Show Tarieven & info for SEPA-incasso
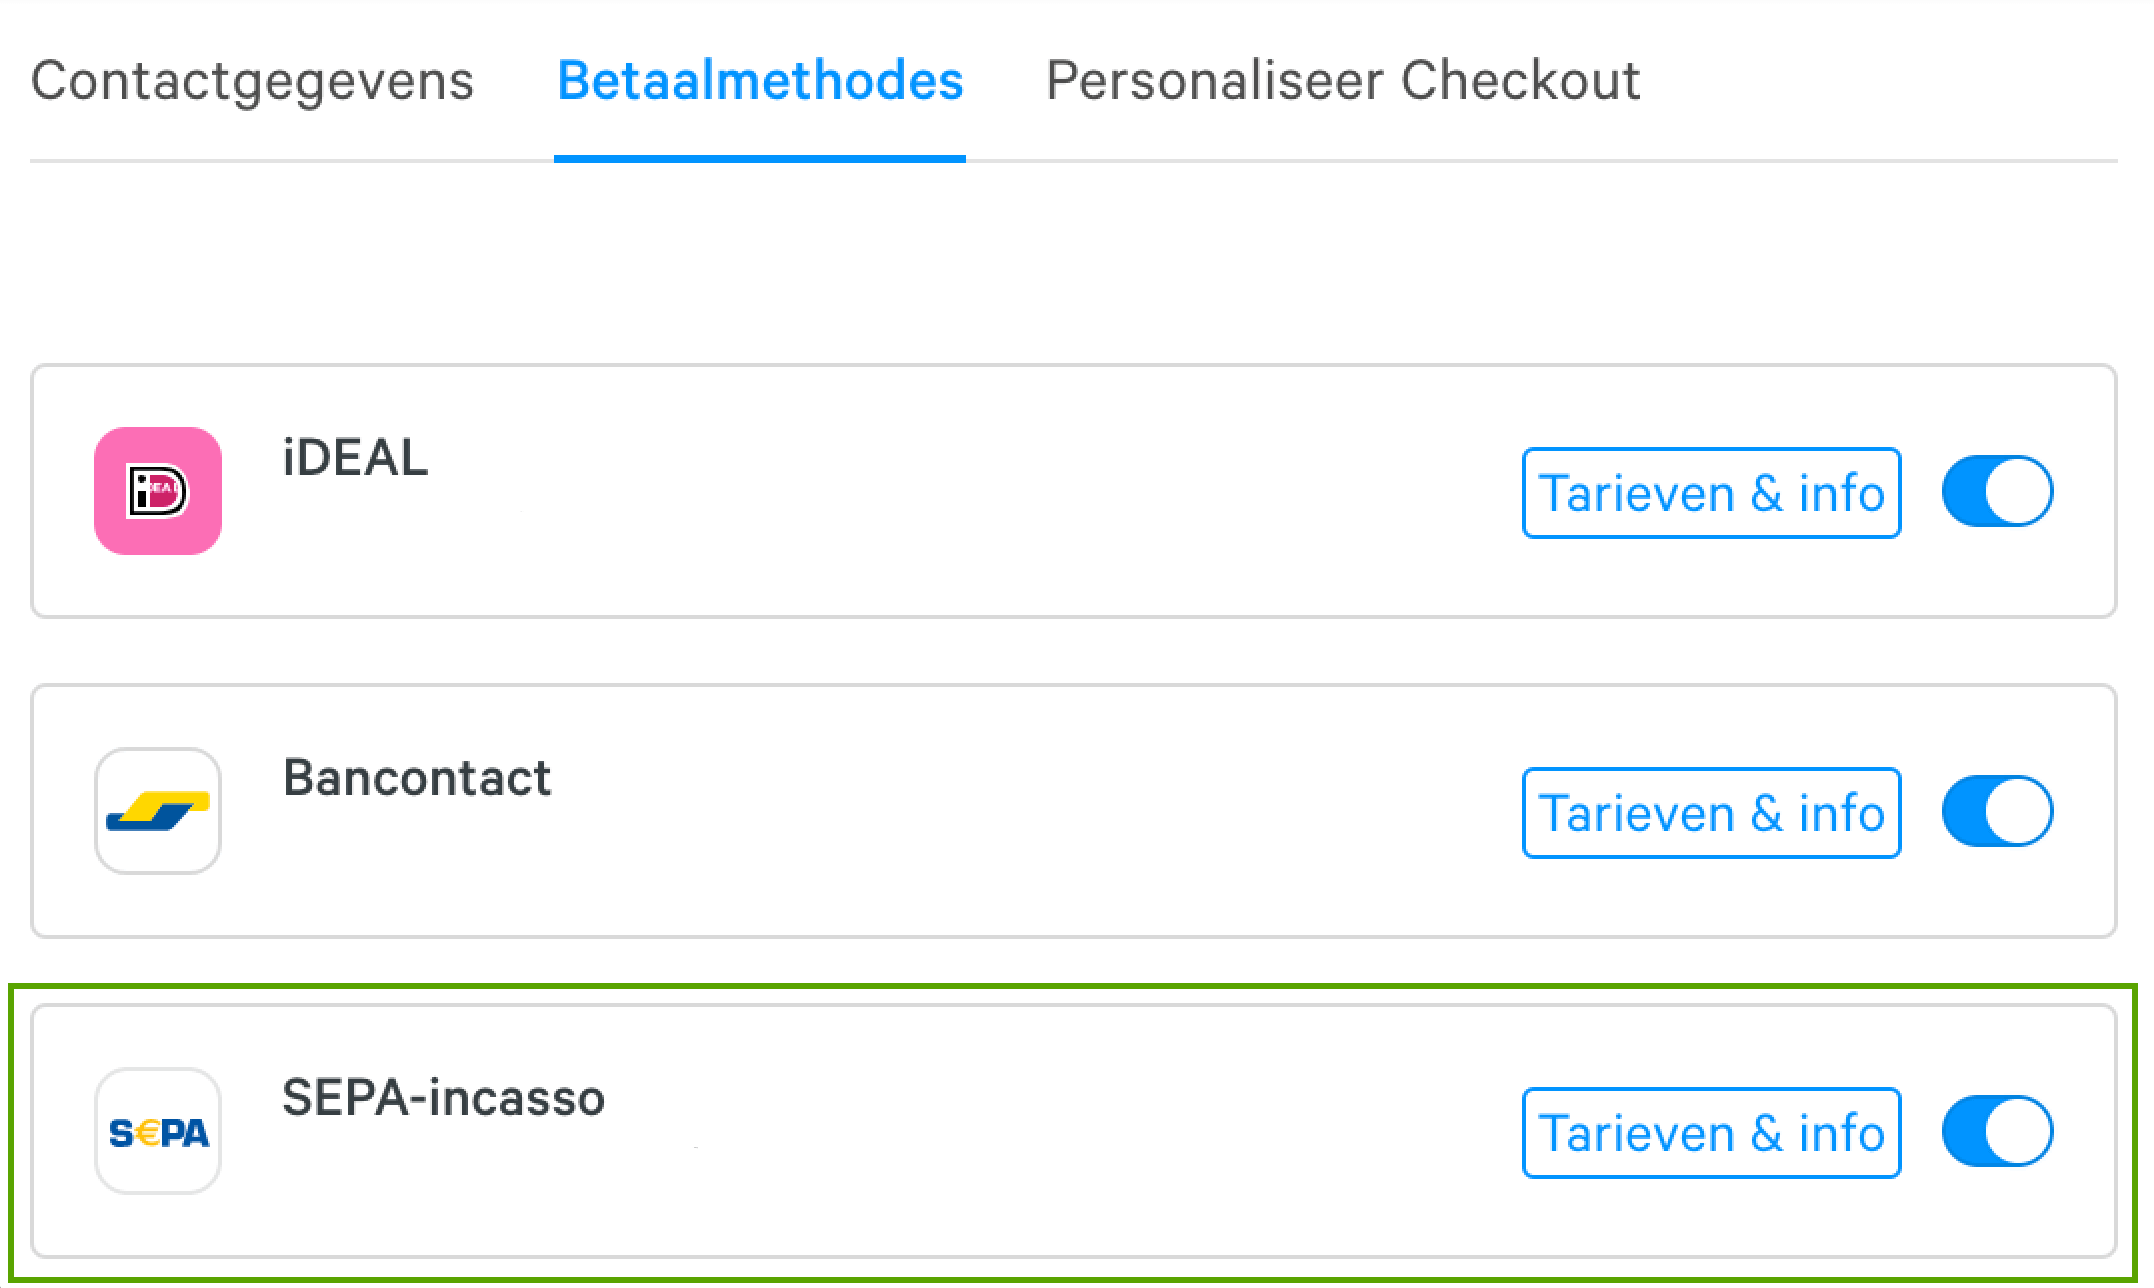This screenshot has height=1288, width=2154. tap(1711, 1133)
